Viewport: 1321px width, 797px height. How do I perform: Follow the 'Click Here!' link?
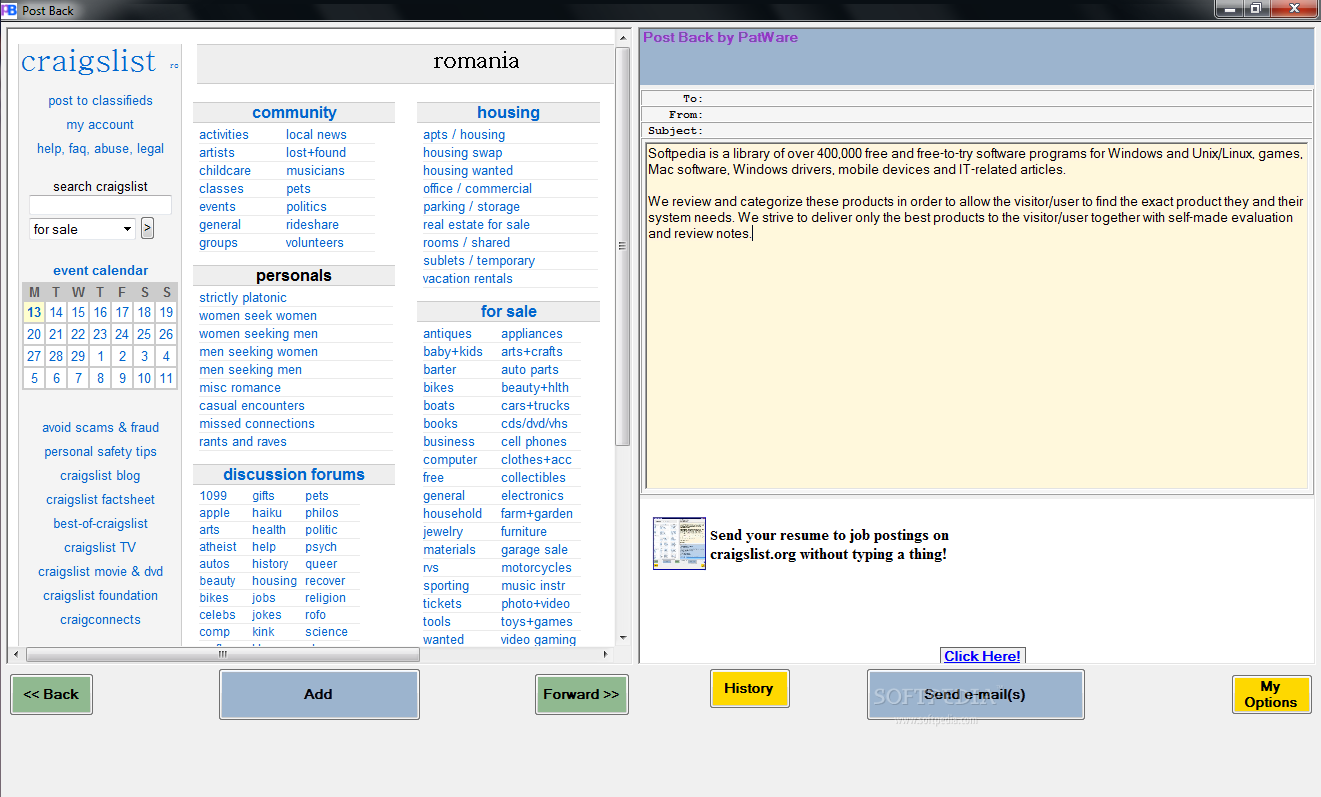[x=983, y=656]
